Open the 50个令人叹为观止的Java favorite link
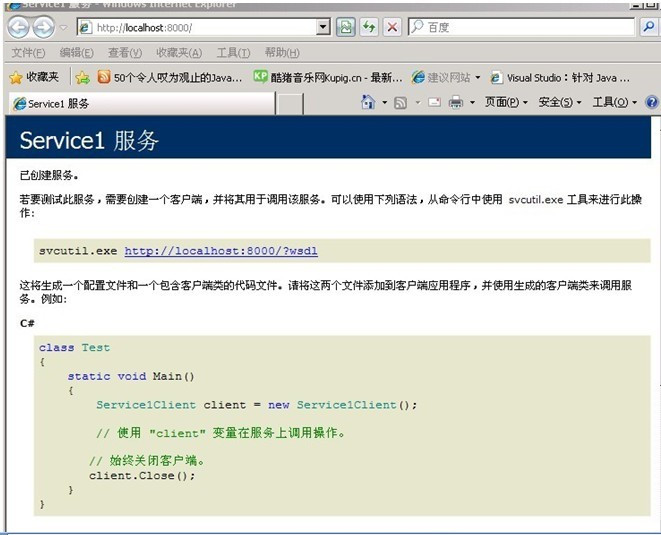The width and height of the screenshot is (661, 535). [x=170, y=78]
